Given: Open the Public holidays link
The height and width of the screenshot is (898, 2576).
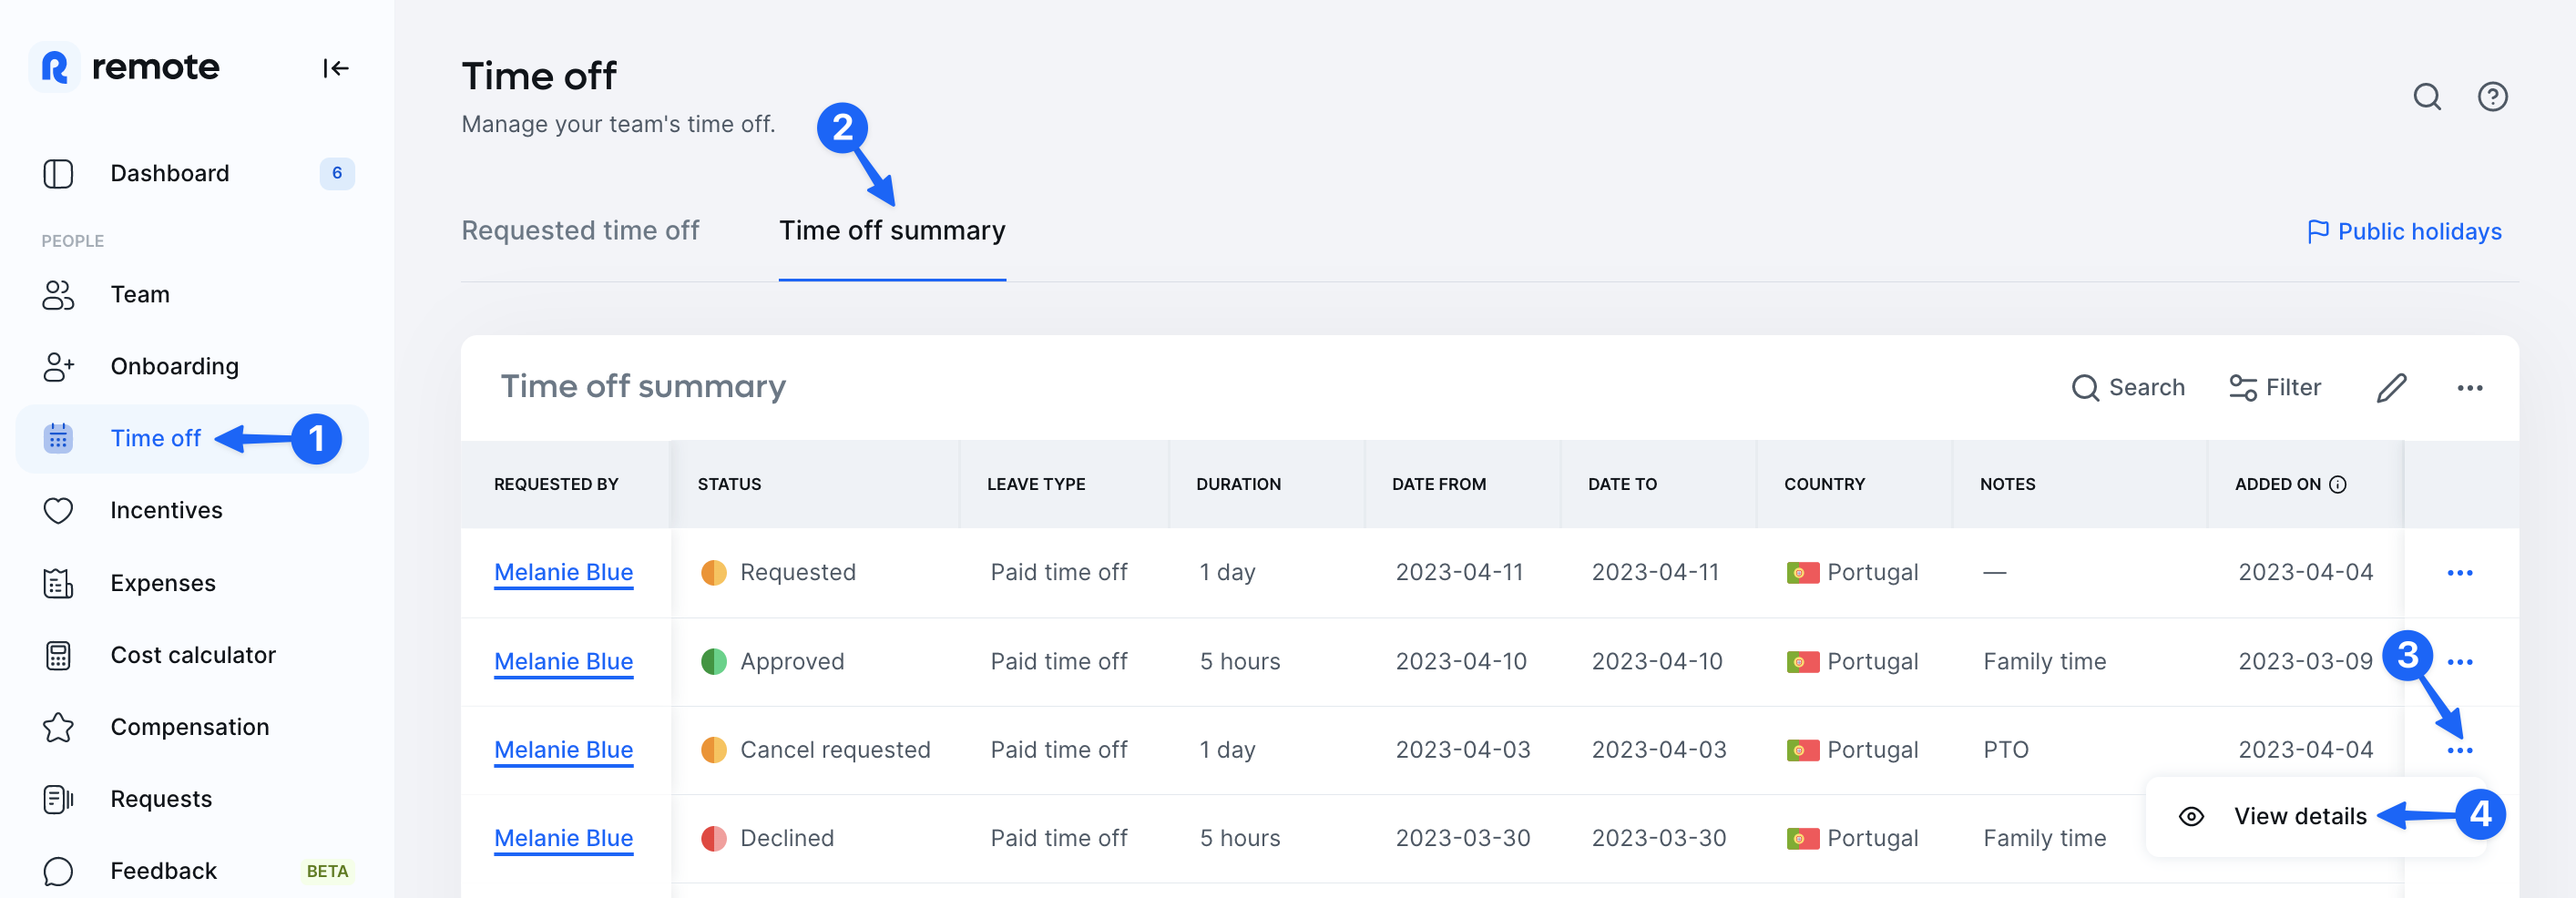Looking at the screenshot, I should [2404, 231].
